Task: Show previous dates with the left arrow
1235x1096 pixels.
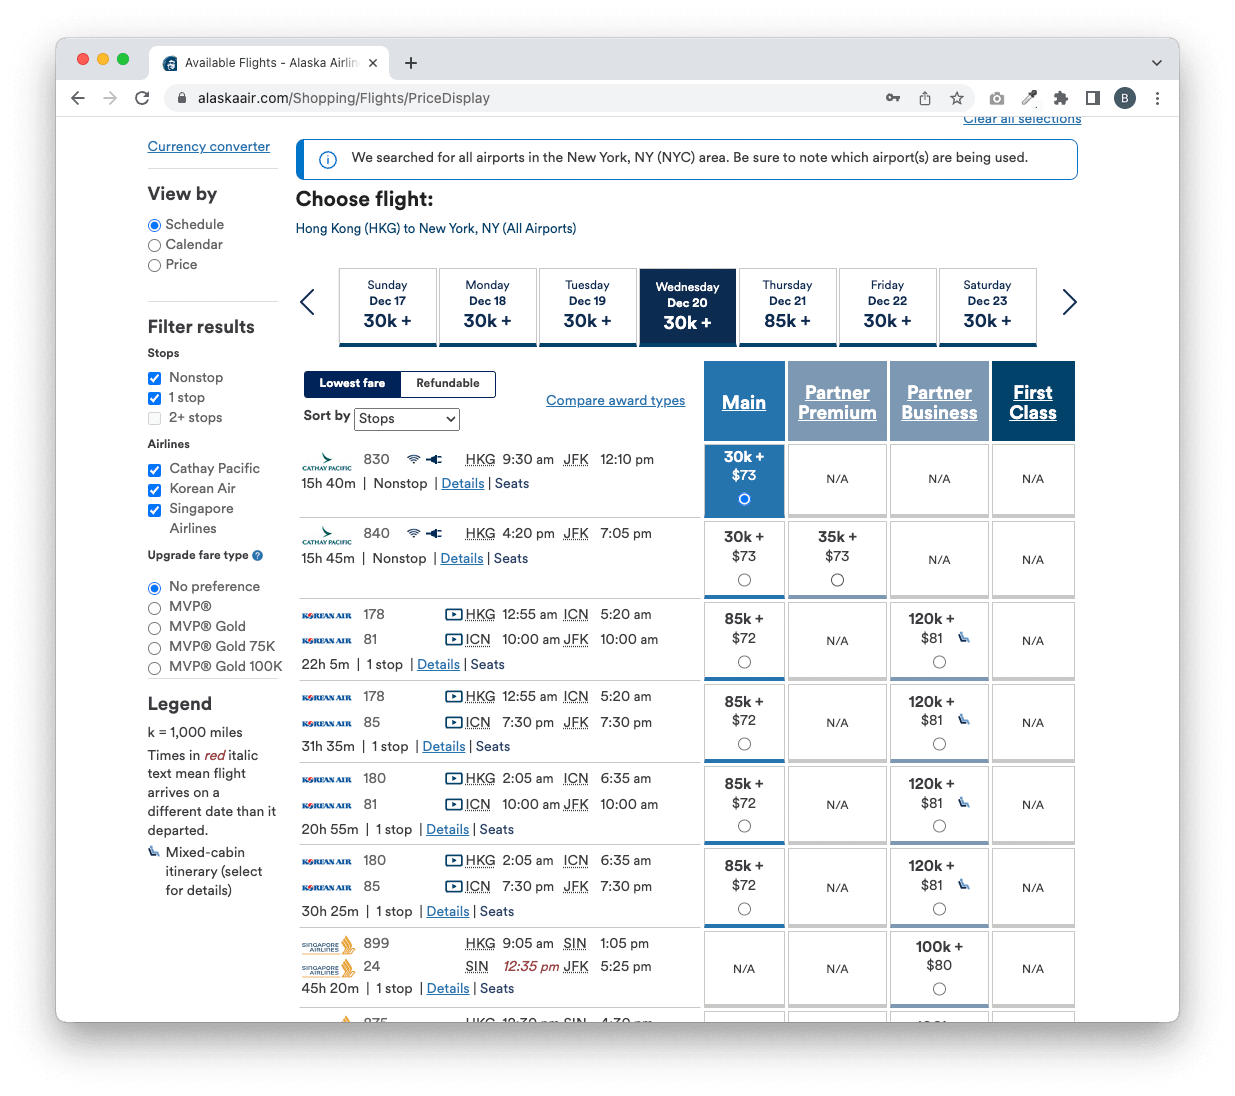Action: coord(308,302)
